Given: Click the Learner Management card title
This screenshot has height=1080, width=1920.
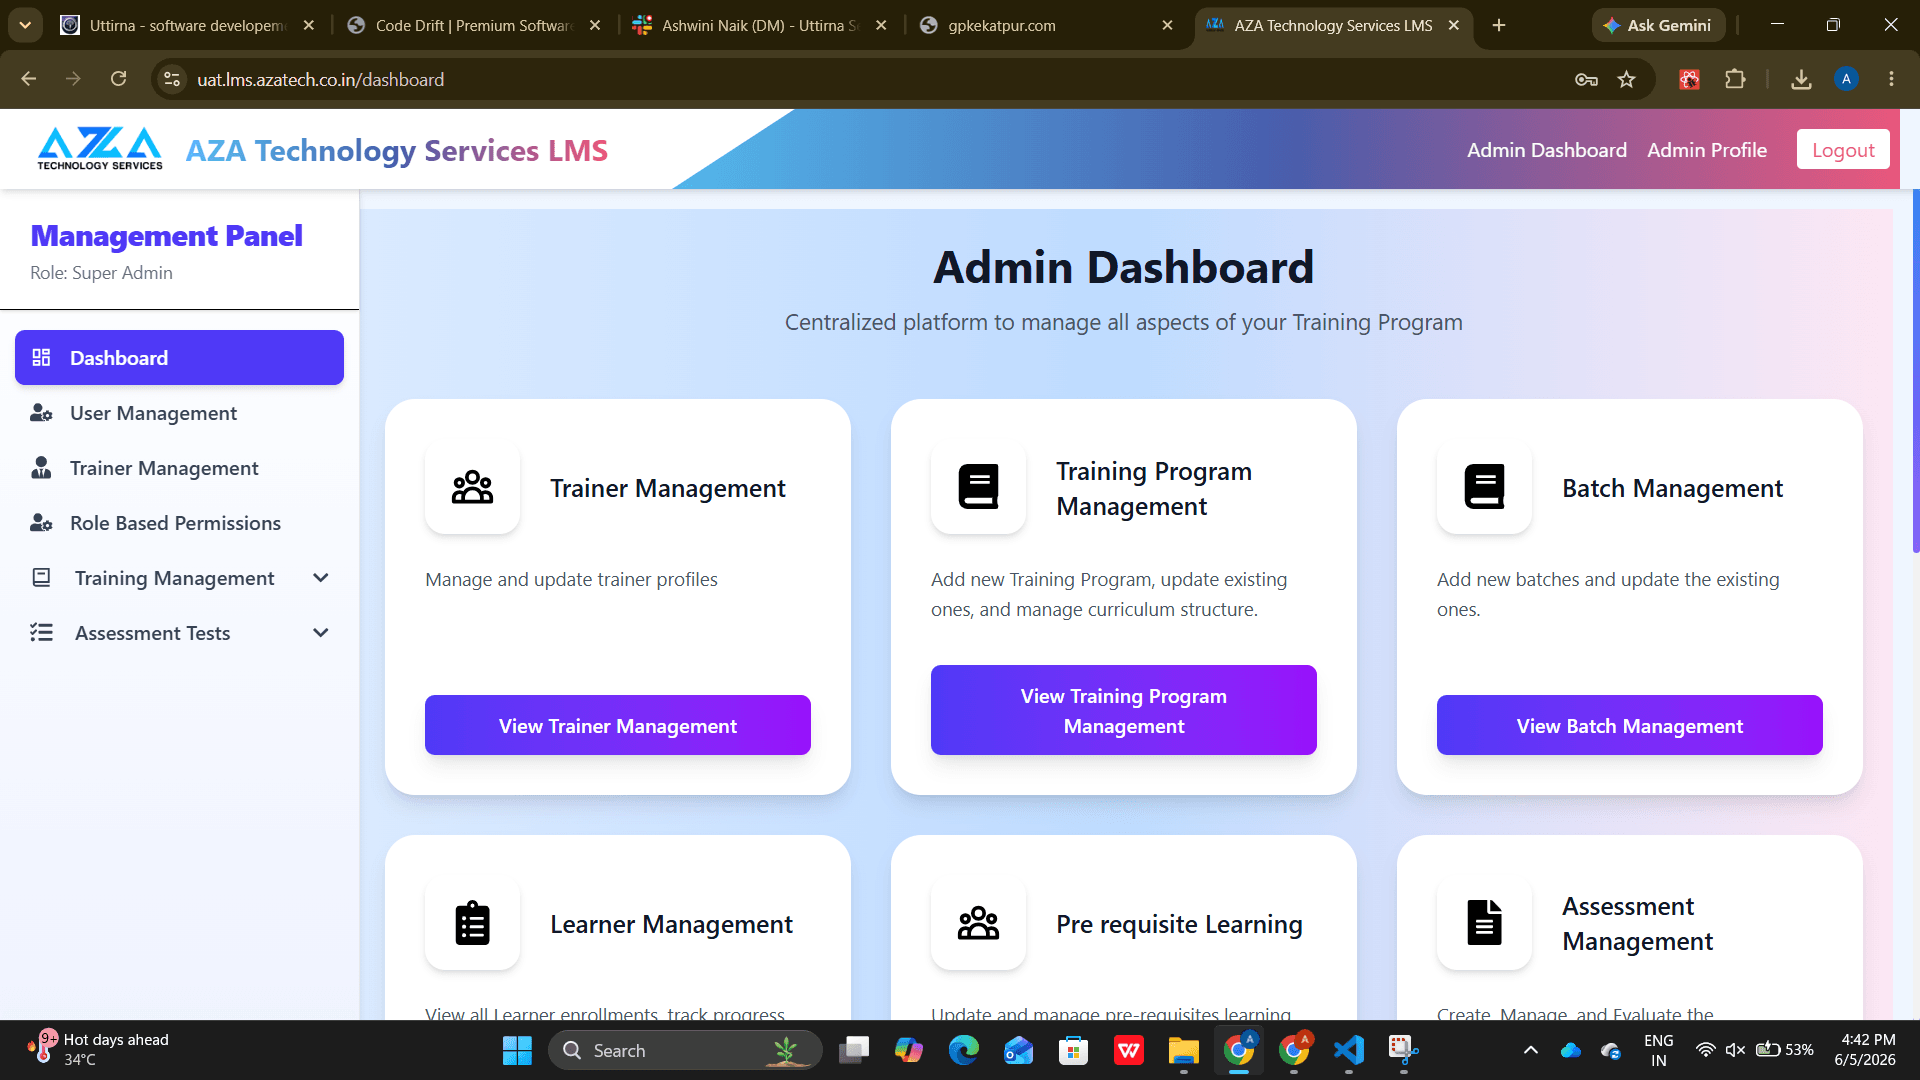Looking at the screenshot, I should [x=671, y=924].
